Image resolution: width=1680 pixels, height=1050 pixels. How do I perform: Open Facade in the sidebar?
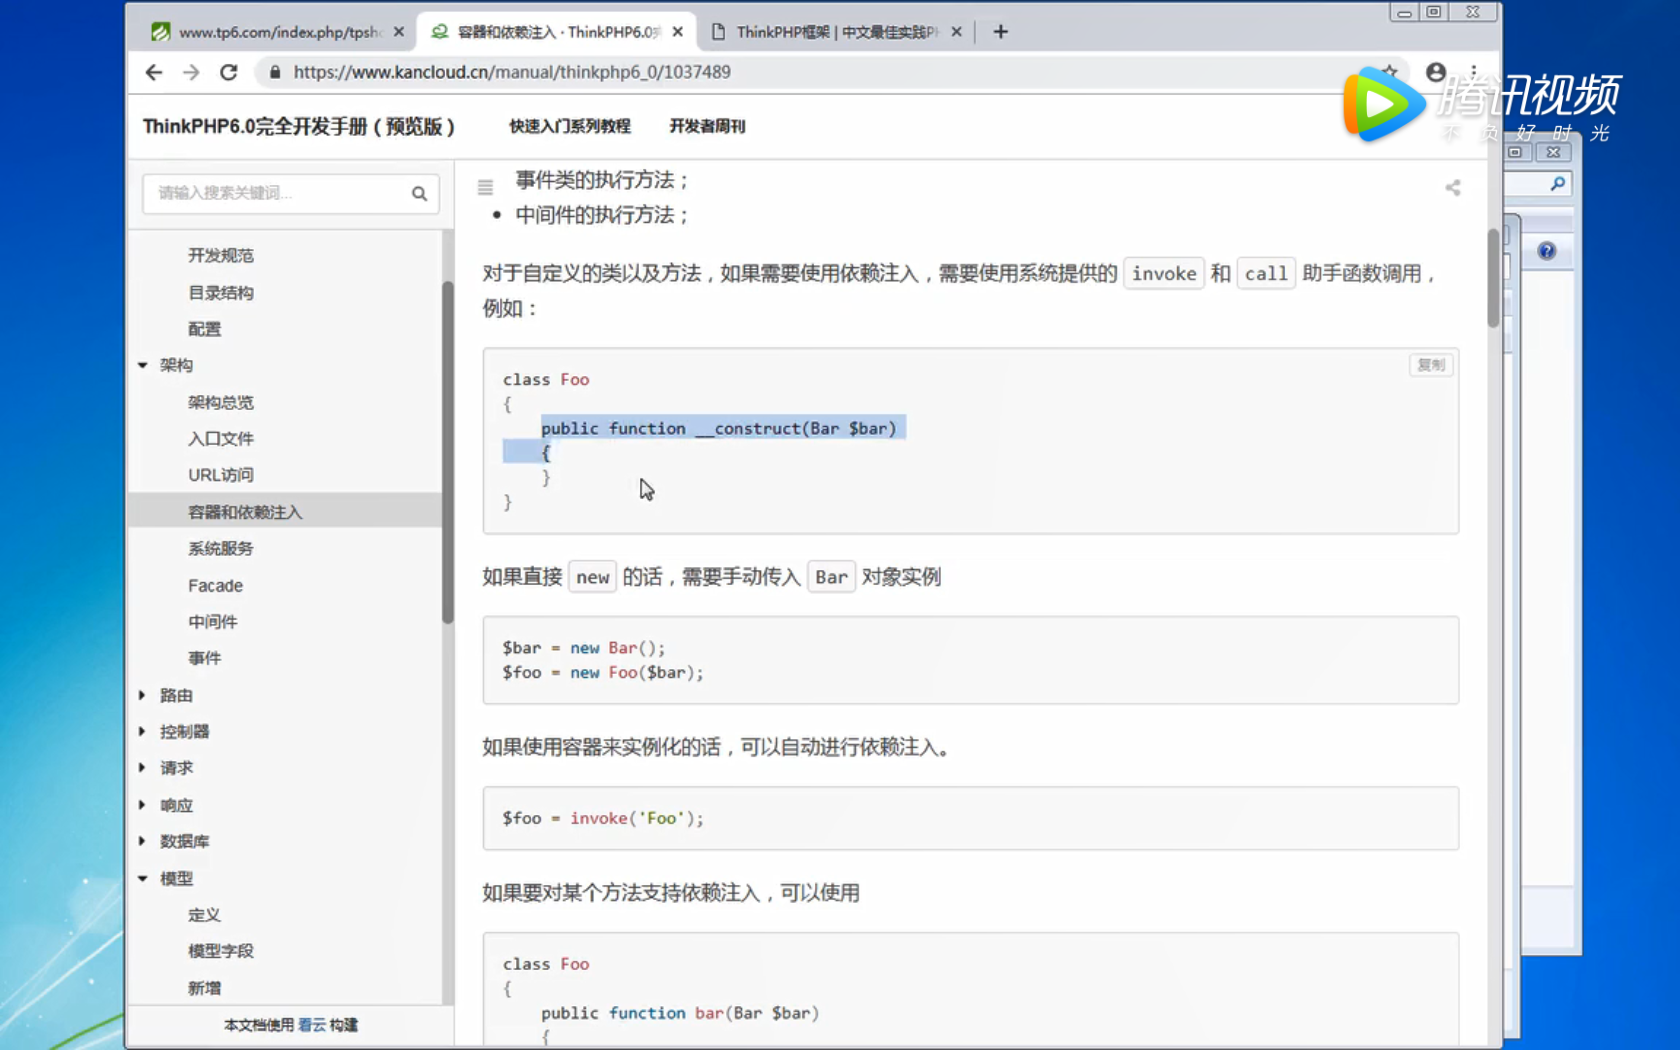point(215,585)
